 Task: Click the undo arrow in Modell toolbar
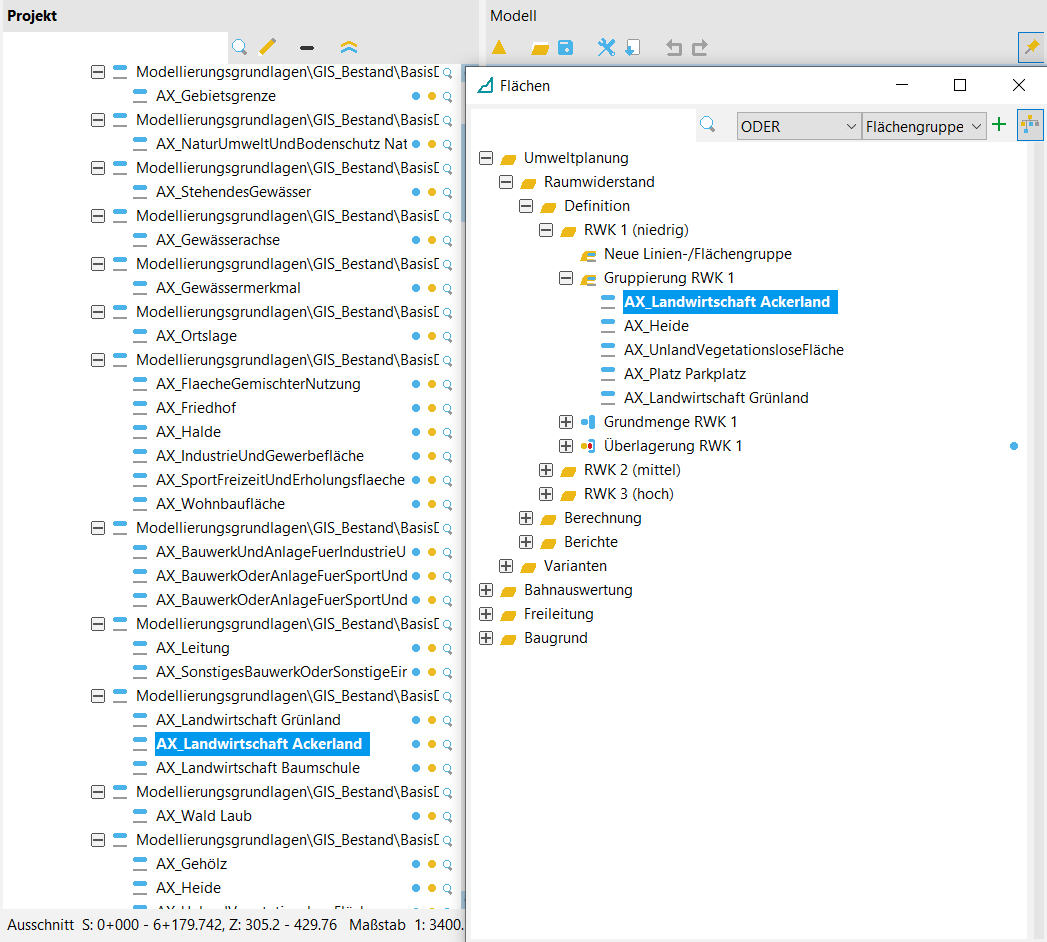tap(673, 47)
